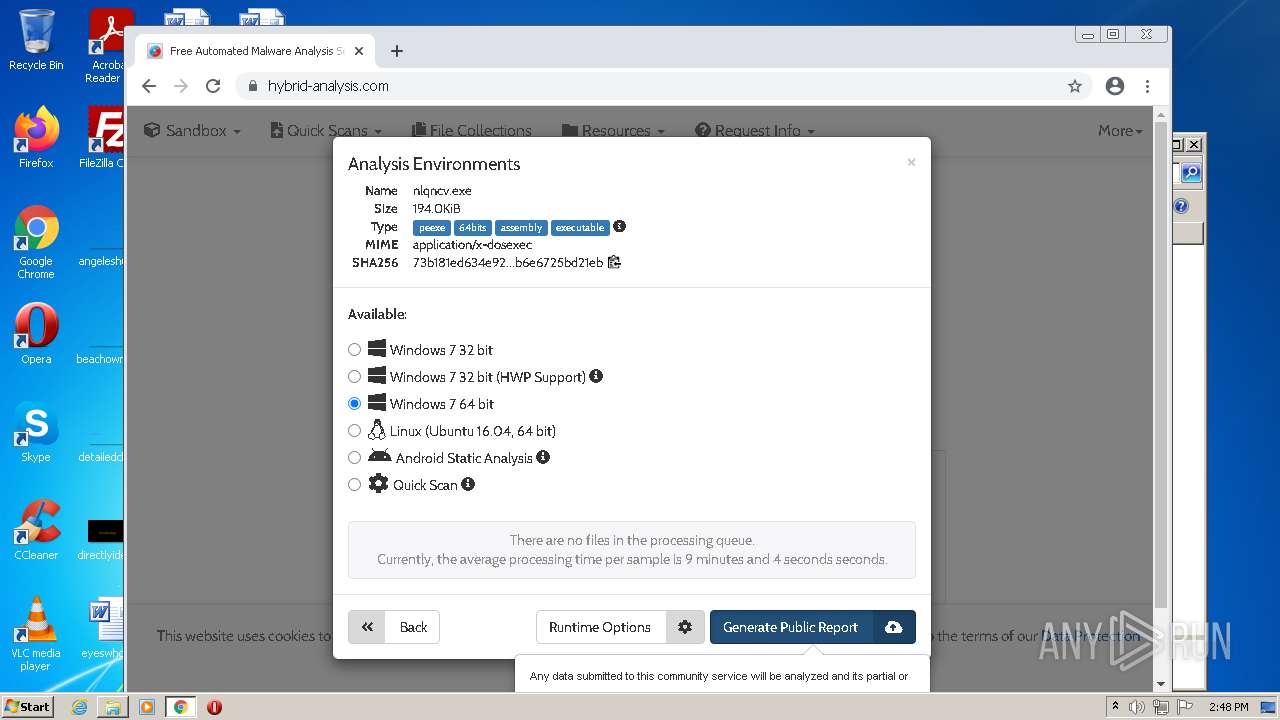
Task: Open a new Chrome tab
Action: tap(397, 51)
